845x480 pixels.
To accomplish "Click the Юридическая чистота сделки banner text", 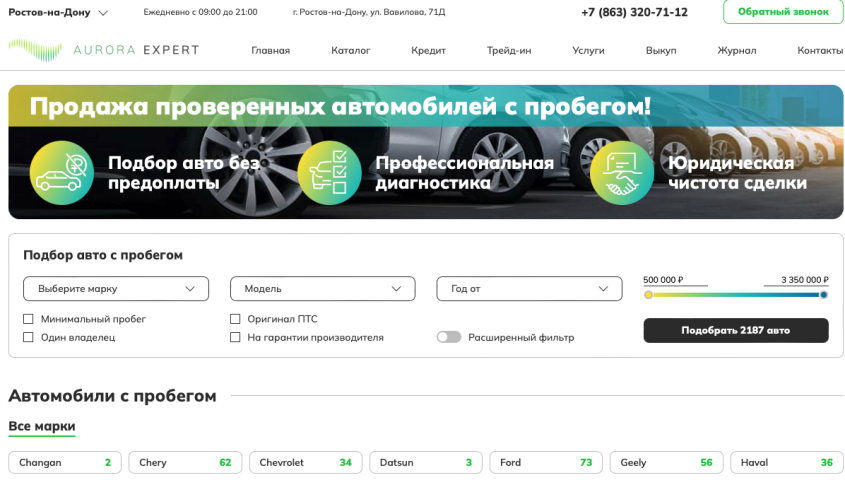I will click(x=737, y=173).
